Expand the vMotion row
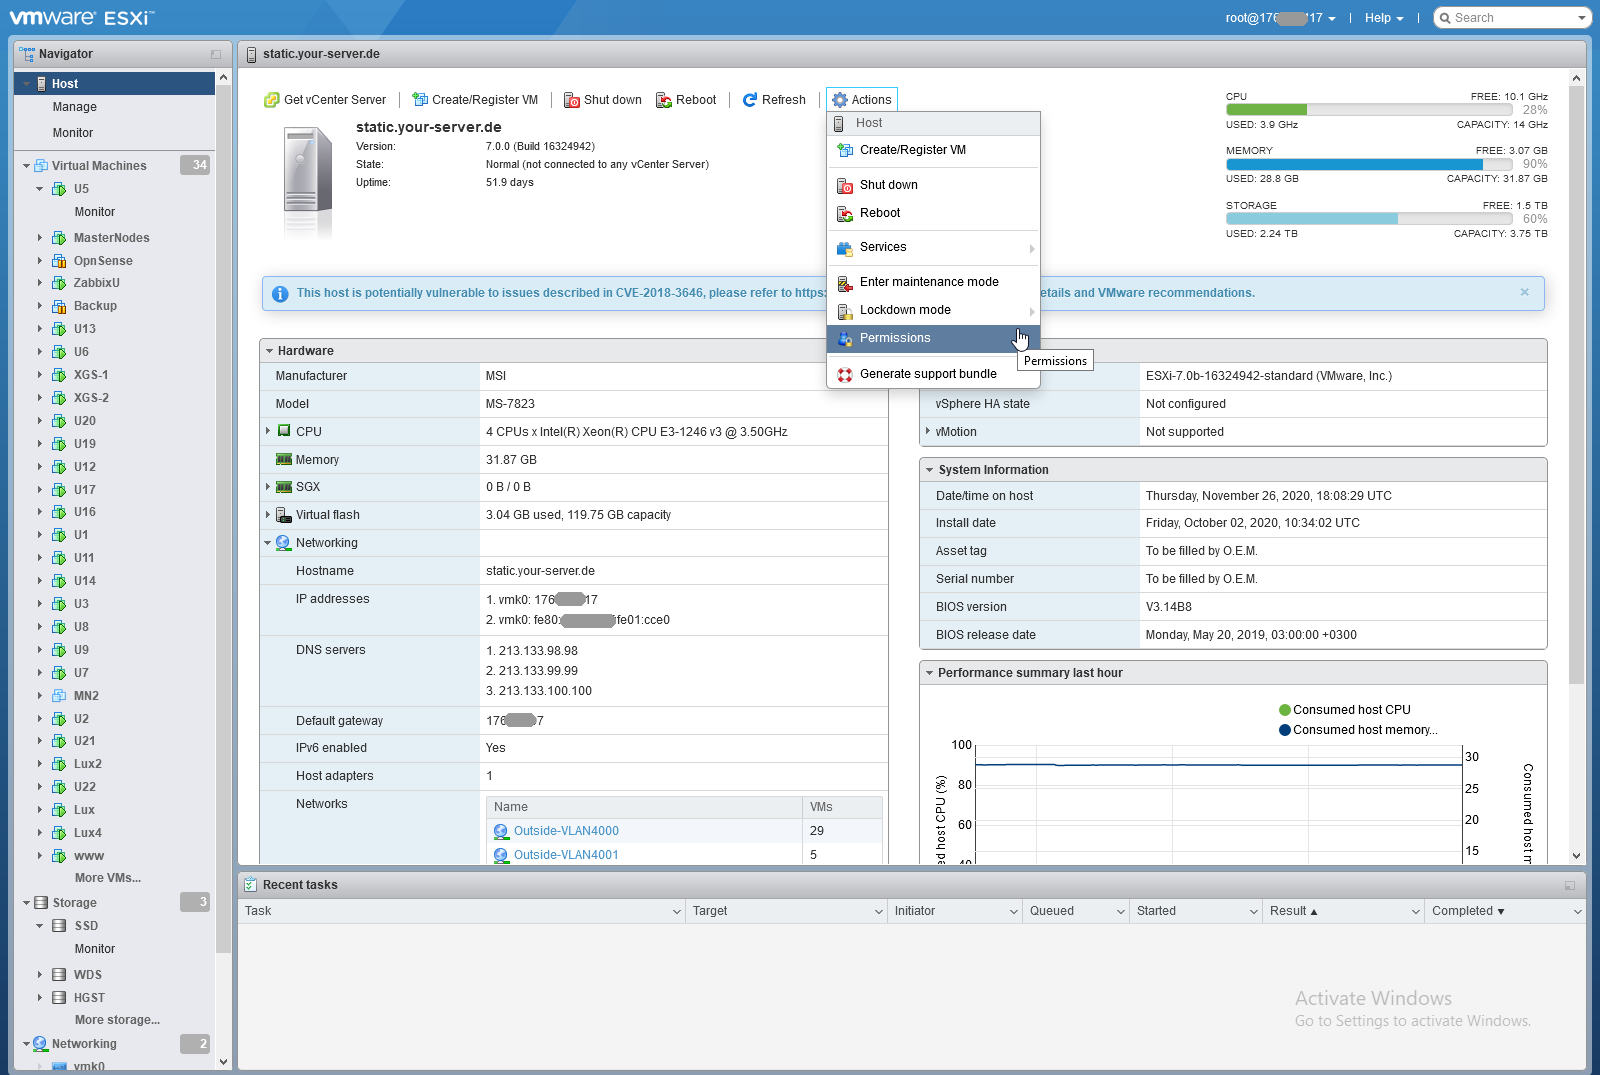The width and height of the screenshot is (1600, 1075). (928, 431)
